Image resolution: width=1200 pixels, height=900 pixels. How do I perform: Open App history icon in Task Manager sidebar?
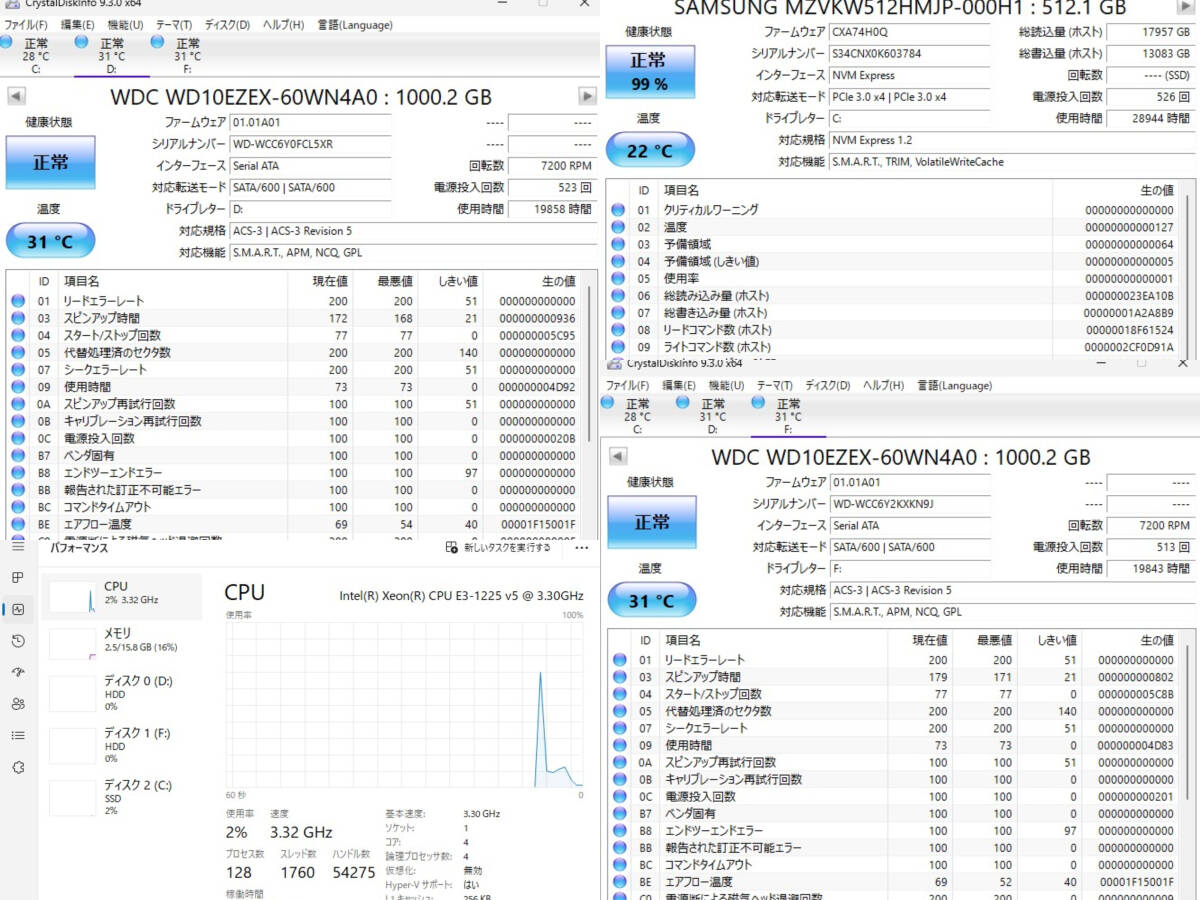click(17, 641)
